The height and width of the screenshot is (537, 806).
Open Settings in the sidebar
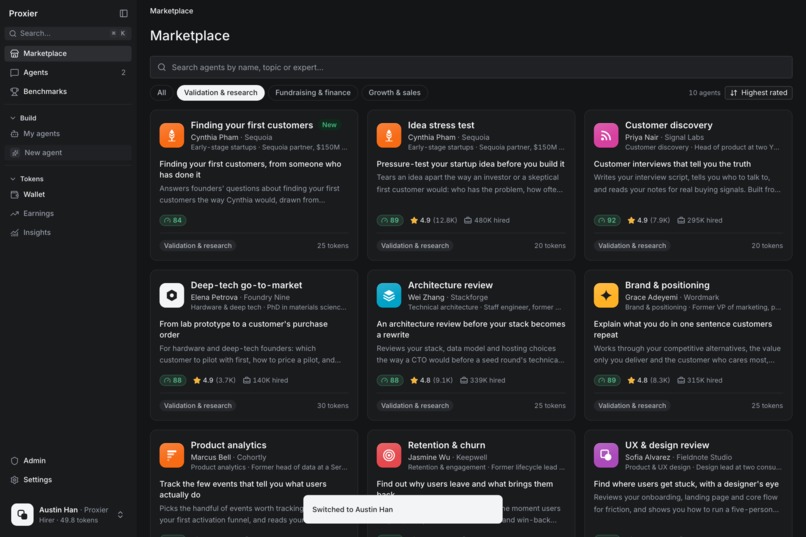click(x=68, y=480)
